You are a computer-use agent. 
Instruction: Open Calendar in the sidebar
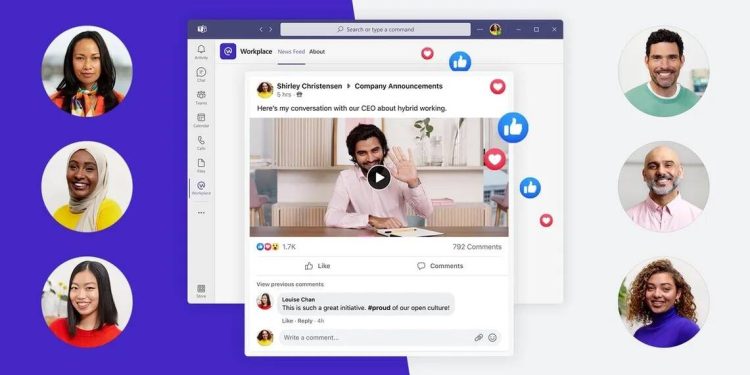[x=201, y=120]
